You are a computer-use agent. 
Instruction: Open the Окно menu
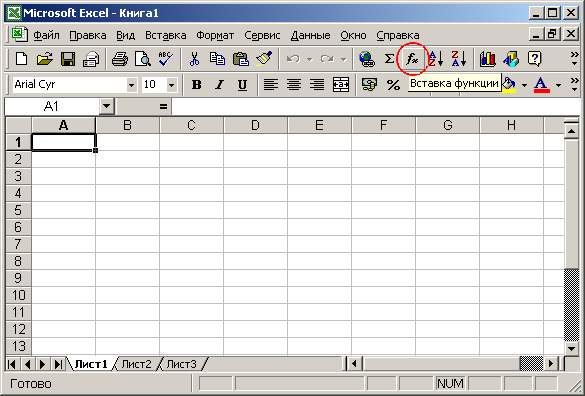[353, 35]
